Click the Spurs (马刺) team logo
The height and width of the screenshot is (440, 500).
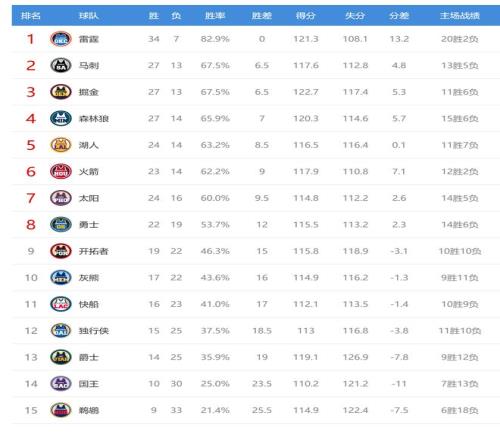(x=61, y=65)
